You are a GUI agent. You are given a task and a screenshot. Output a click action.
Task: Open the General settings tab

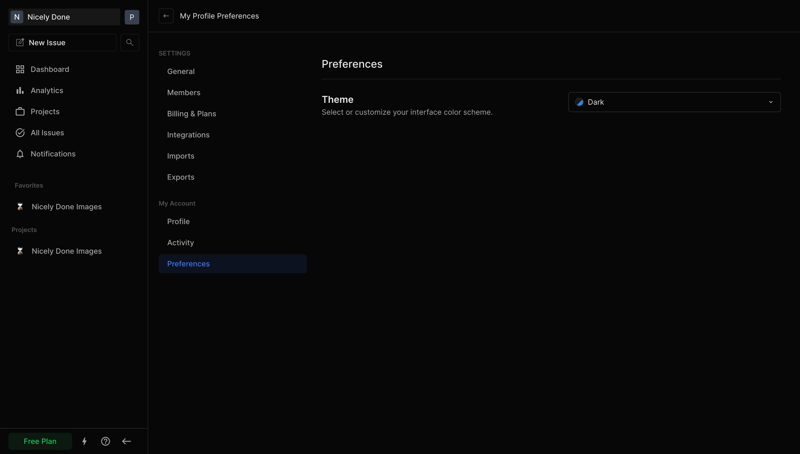pyautogui.click(x=181, y=72)
